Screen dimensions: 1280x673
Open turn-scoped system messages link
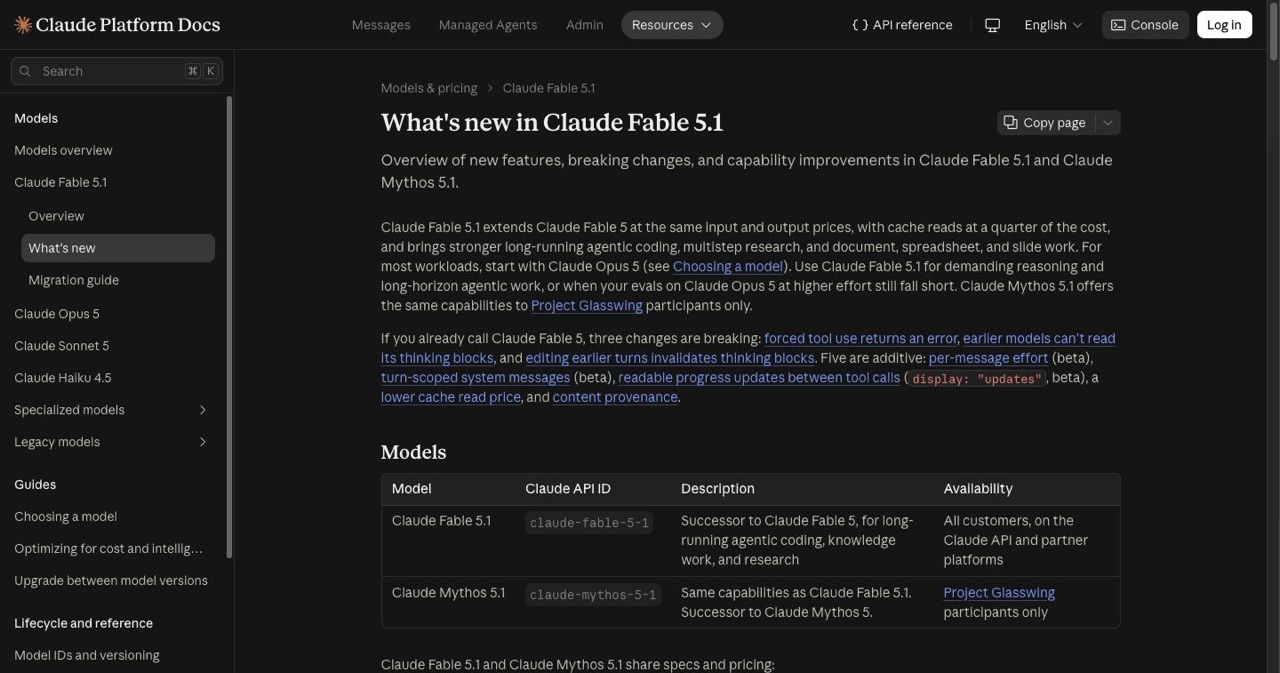point(475,378)
